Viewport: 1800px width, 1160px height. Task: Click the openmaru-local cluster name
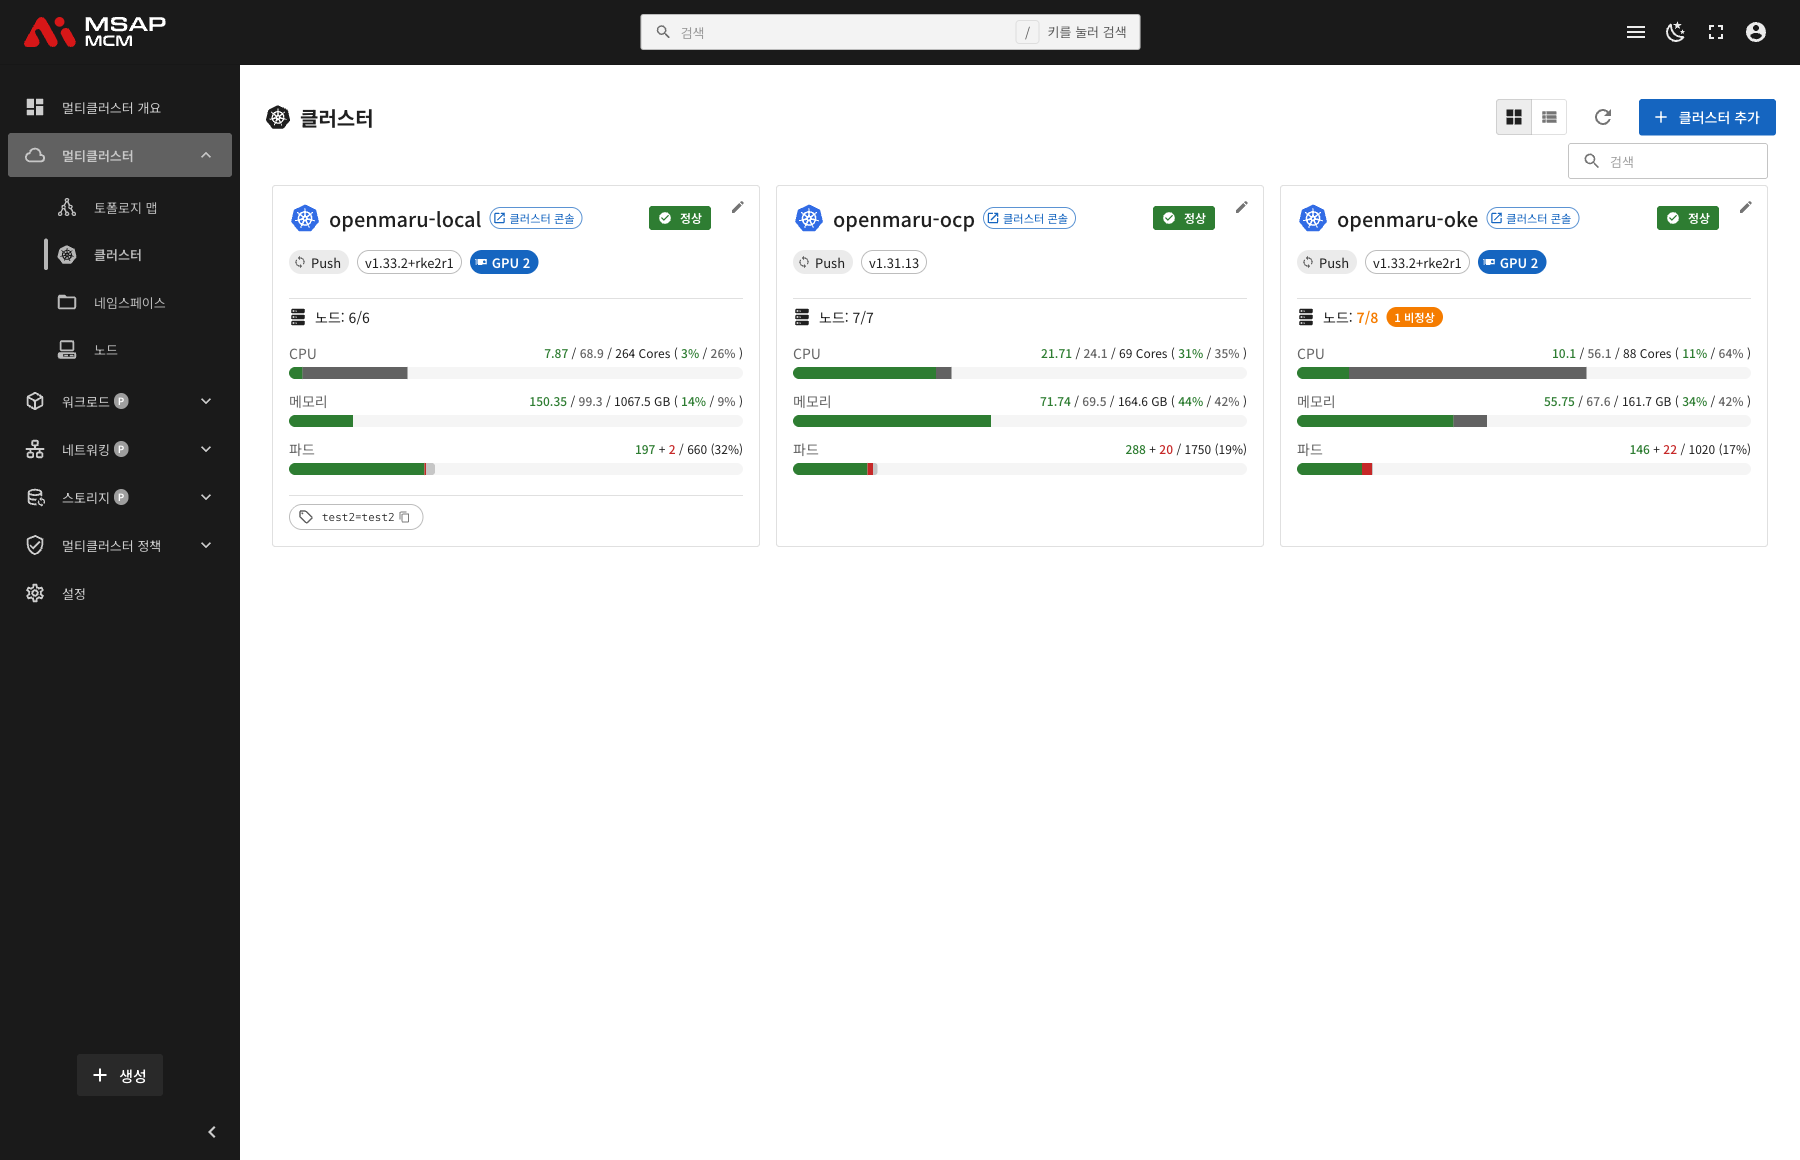tap(405, 219)
